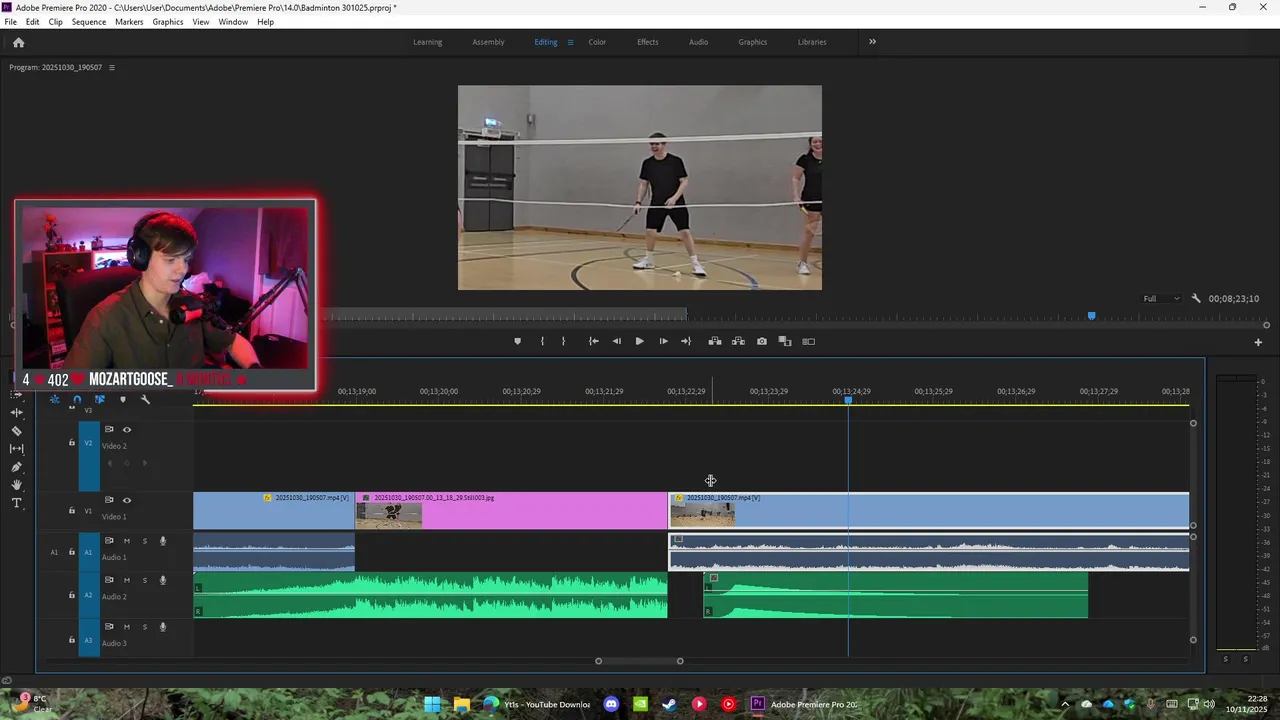Toggle Linked Selection in timeline
The image size is (1280, 720).
point(100,399)
